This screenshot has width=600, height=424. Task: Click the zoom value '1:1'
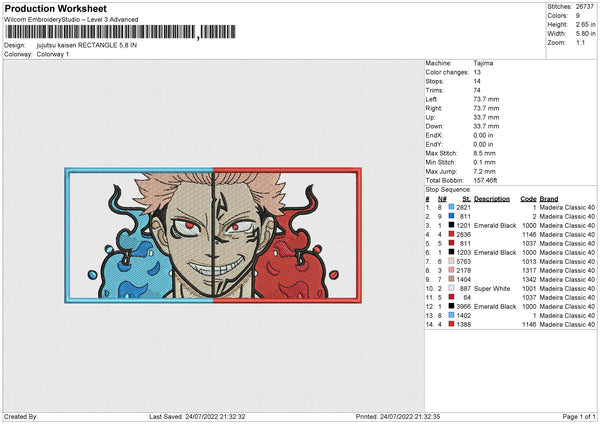click(580, 42)
